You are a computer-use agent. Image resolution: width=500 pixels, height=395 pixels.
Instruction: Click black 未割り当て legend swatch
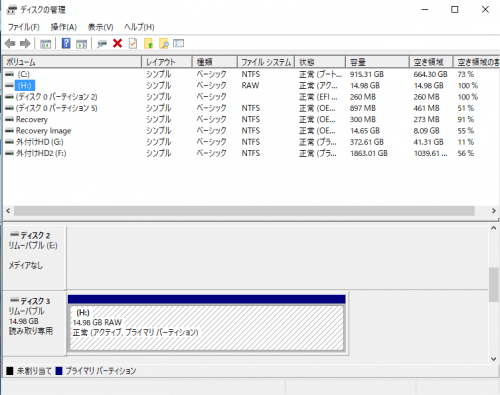point(10,371)
